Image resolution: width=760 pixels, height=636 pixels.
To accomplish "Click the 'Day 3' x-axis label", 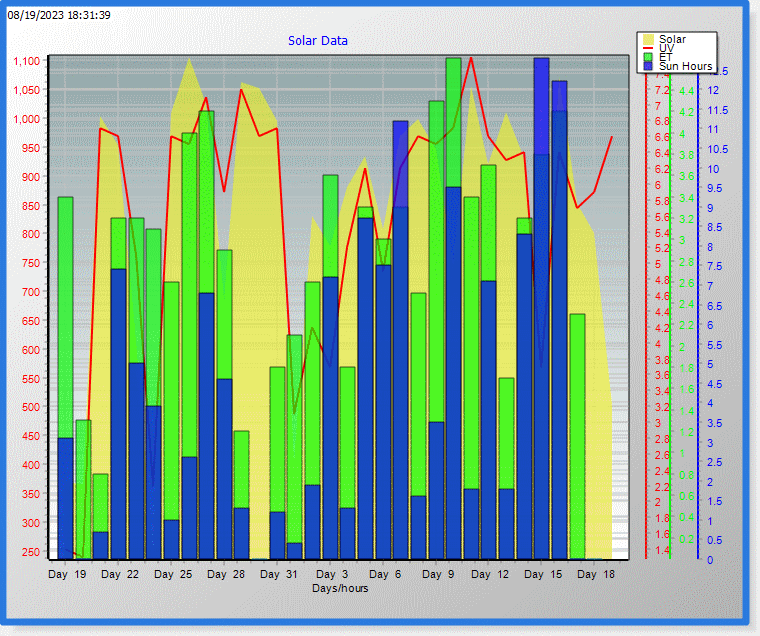I will [332, 574].
